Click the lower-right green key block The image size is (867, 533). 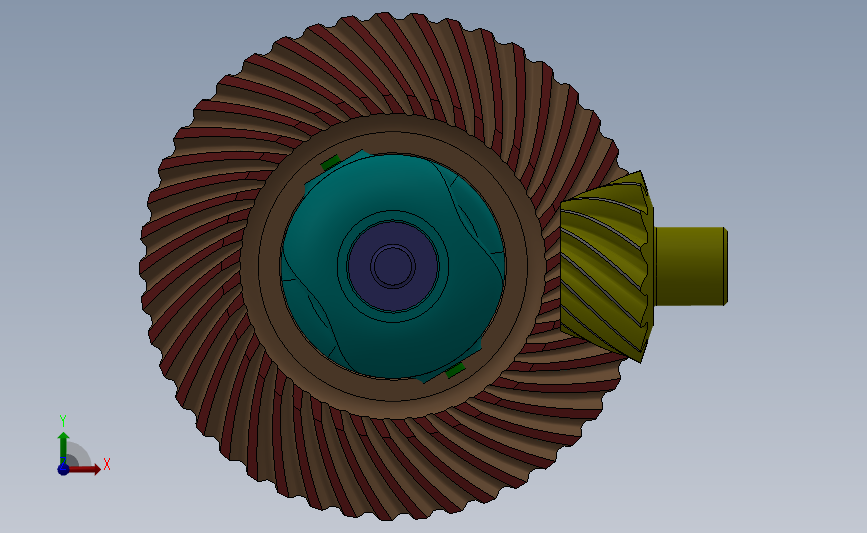point(455,370)
